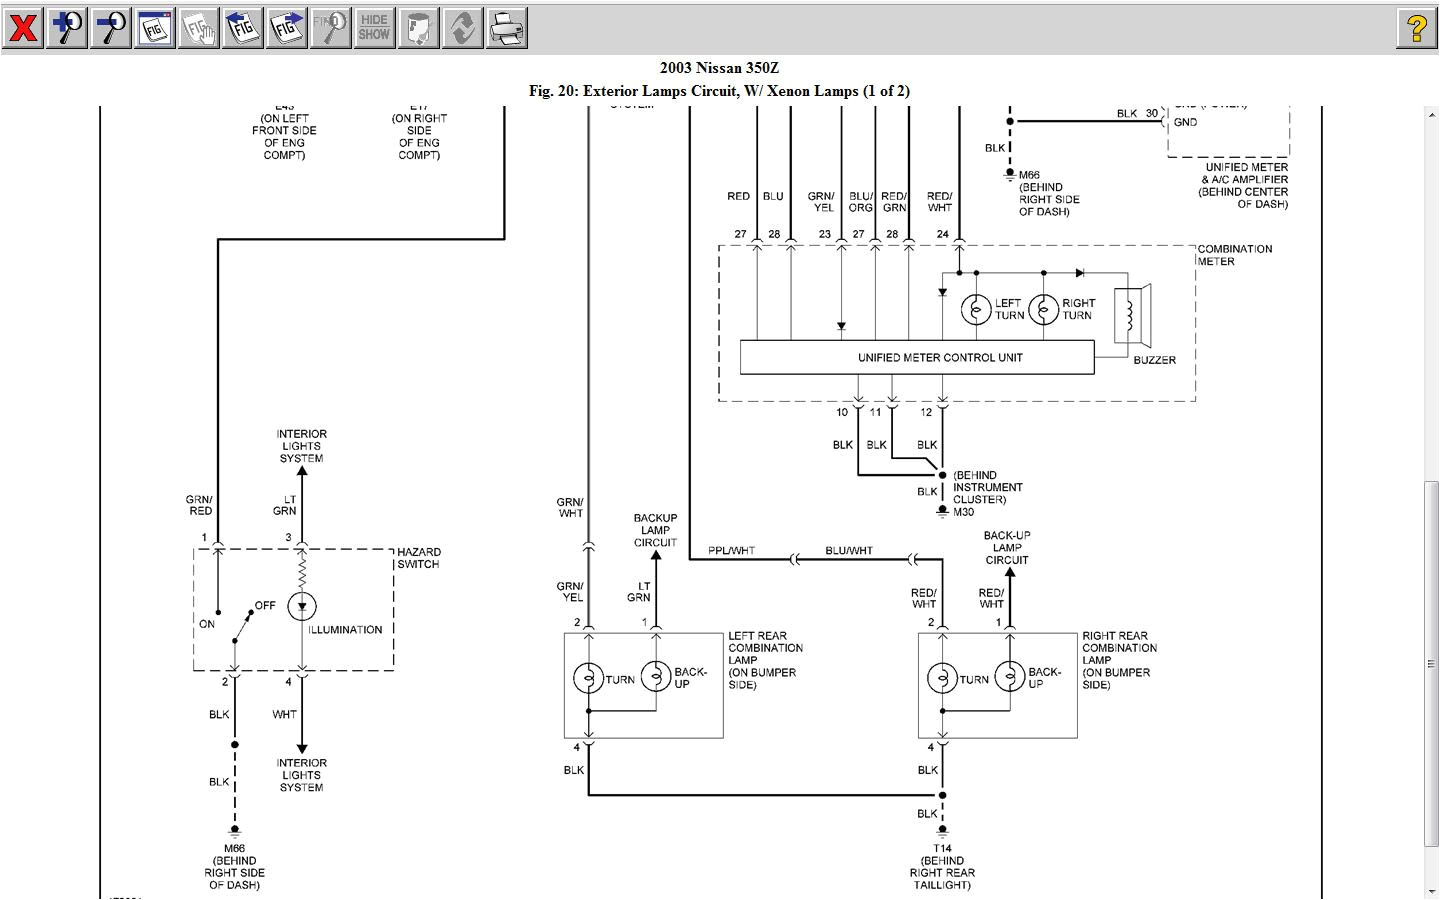Select the zoom in magnifier tool
Image resolution: width=1440 pixels, height=900 pixels.
click(x=66, y=27)
